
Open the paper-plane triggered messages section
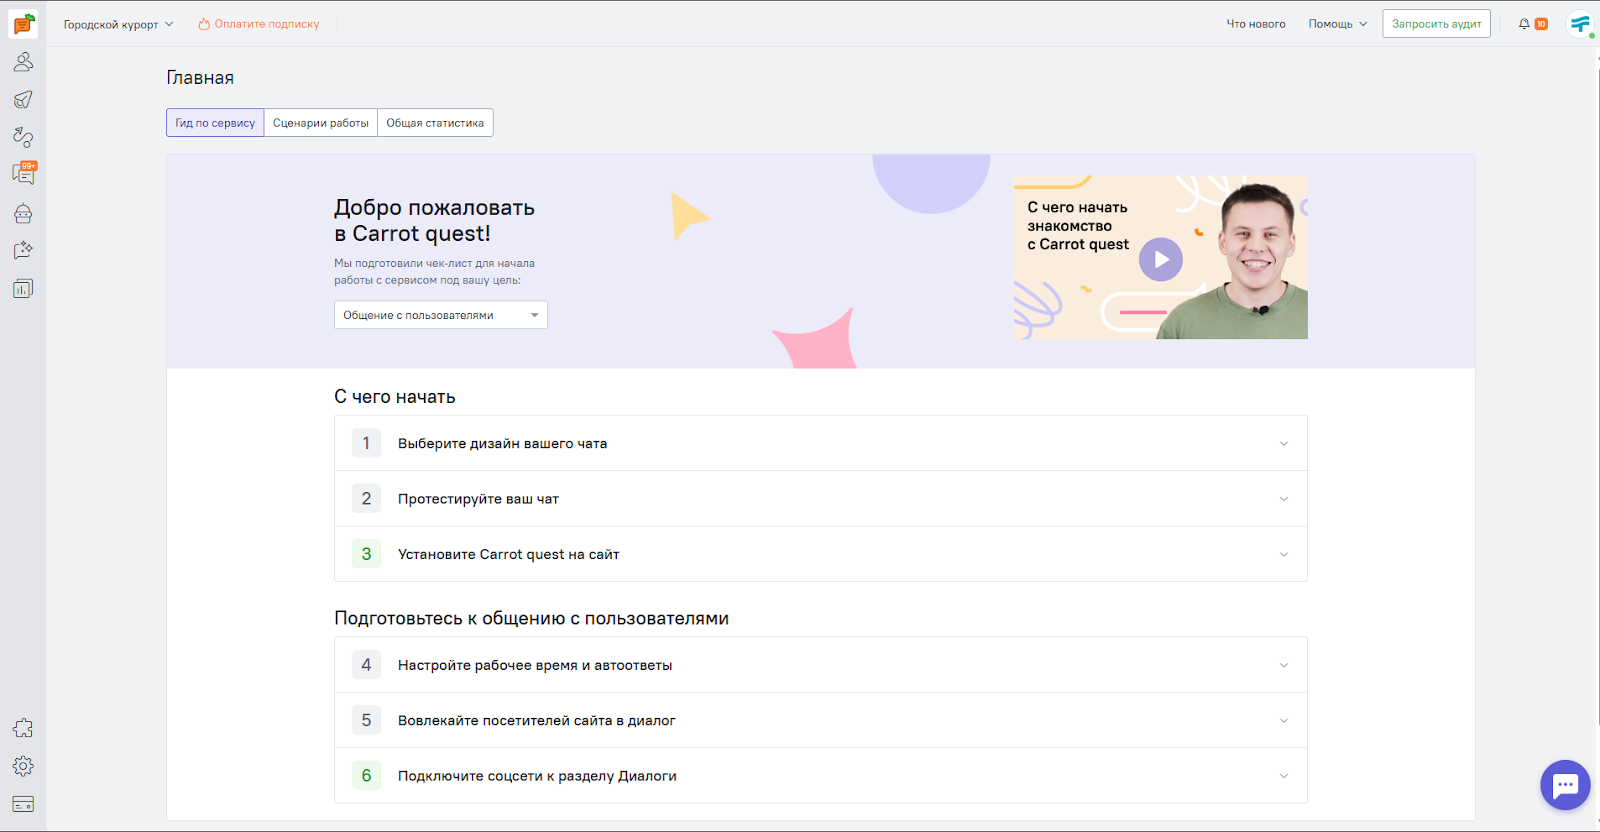click(23, 100)
